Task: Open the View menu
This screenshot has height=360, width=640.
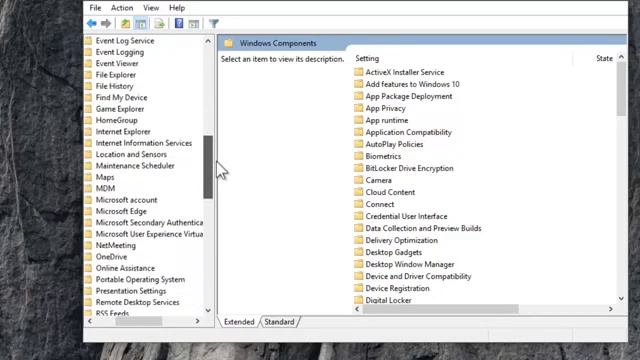Action: [151, 8]
